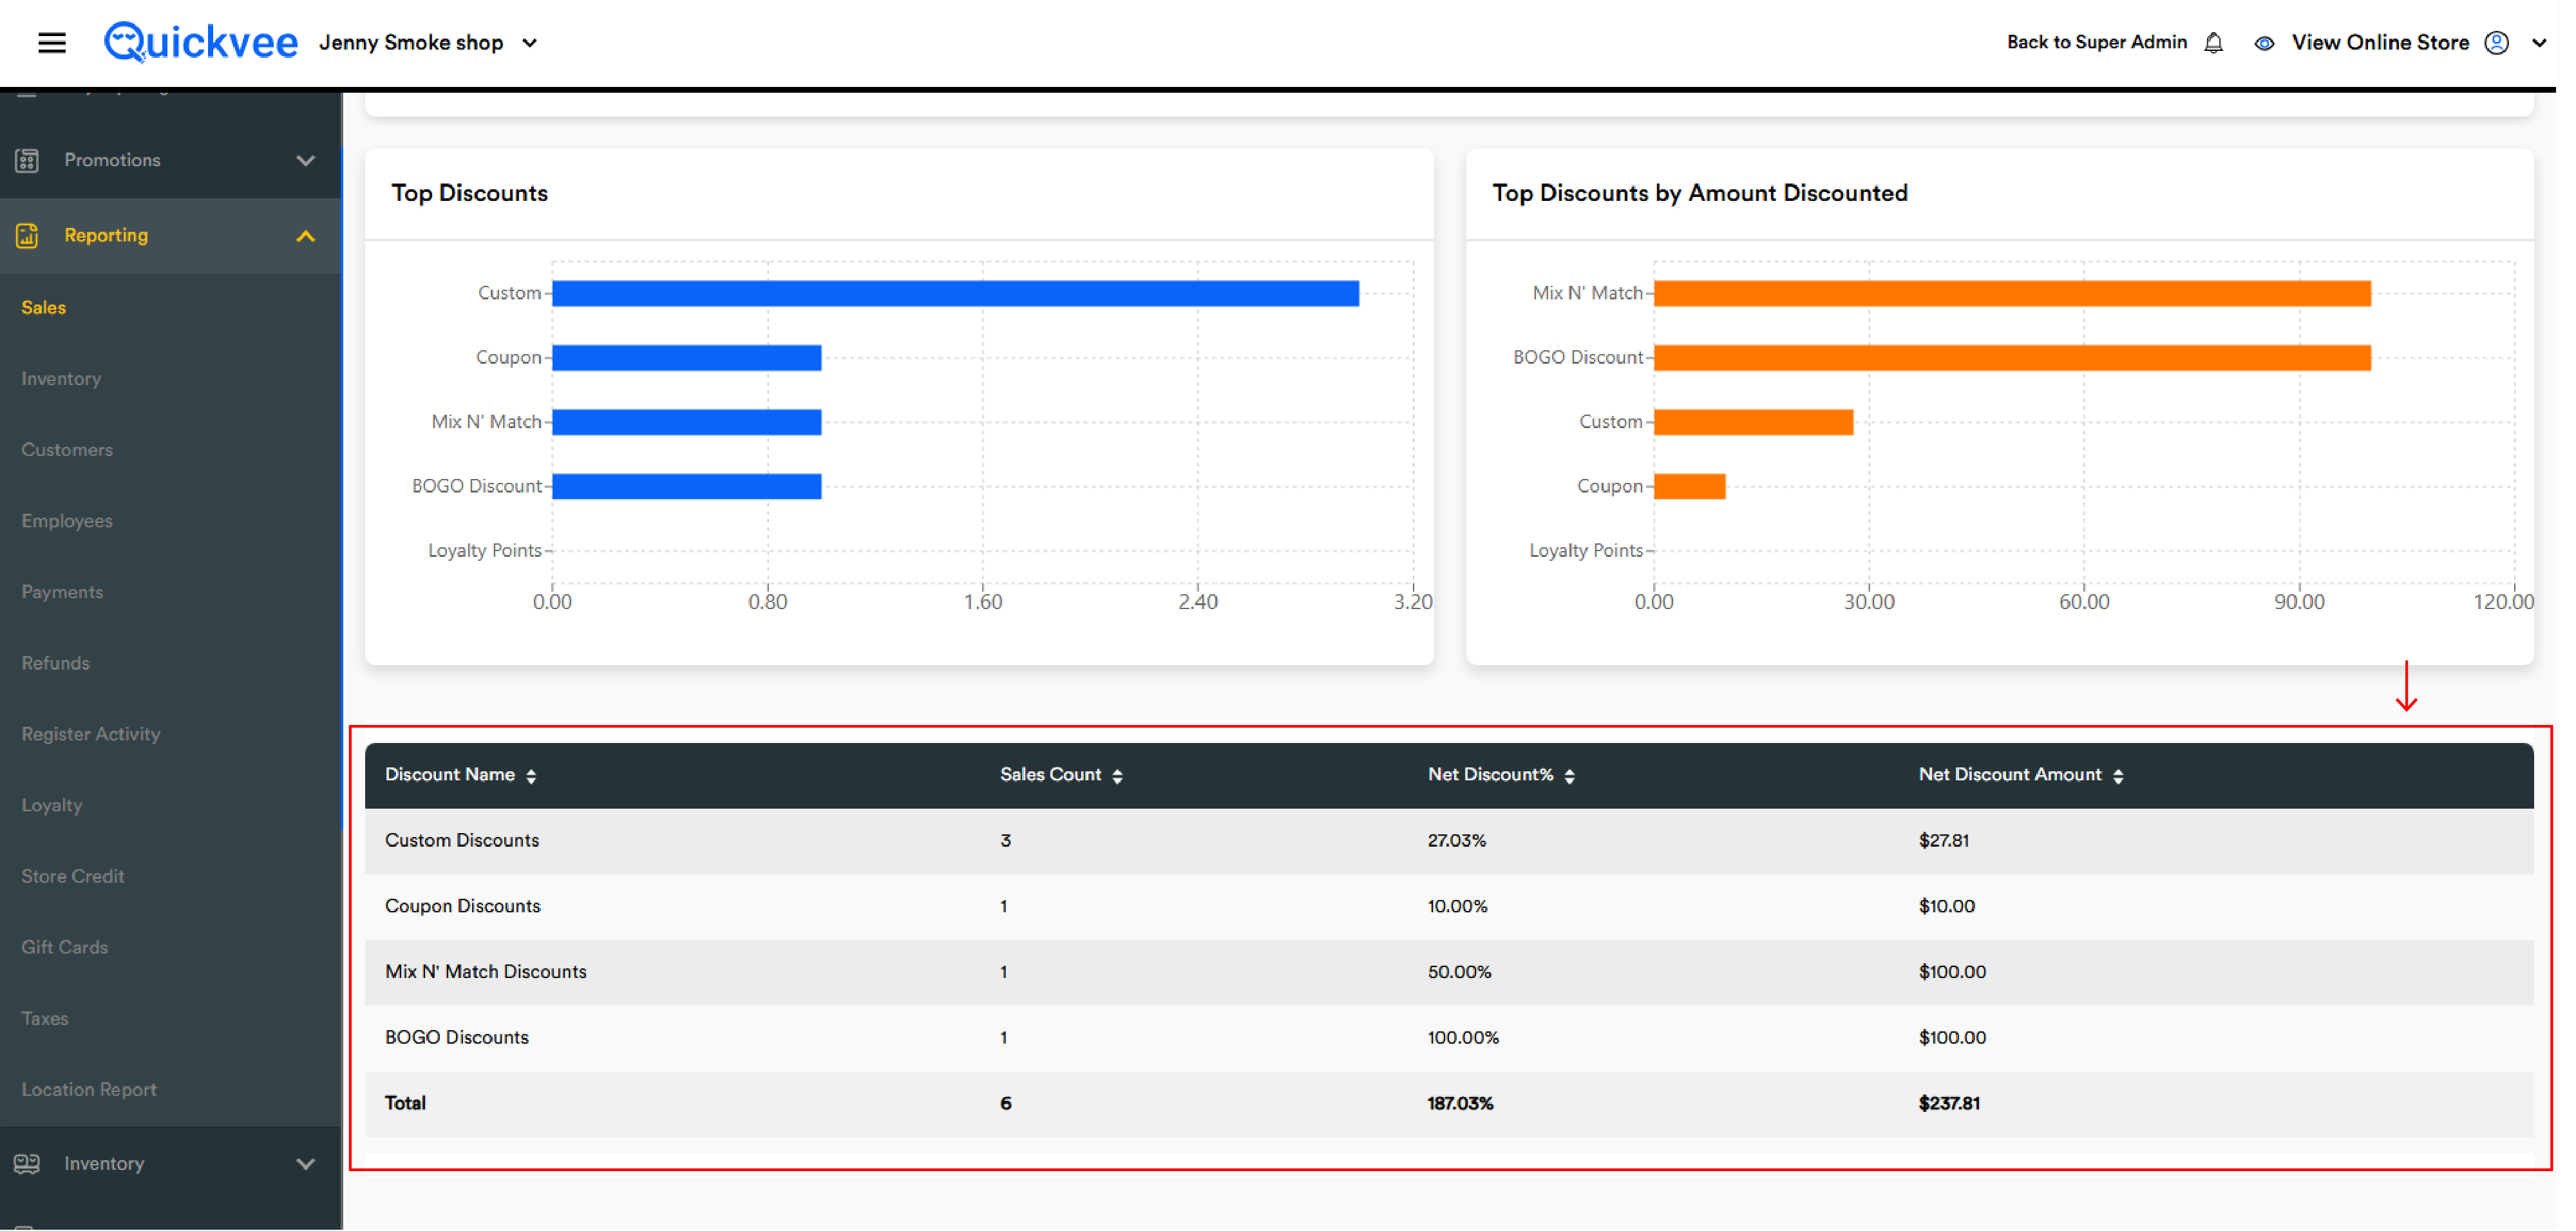Viewport: 2576px width, 1231px height.
Task: Select the Custom Discounts table row
Action: pos(1448,840)
